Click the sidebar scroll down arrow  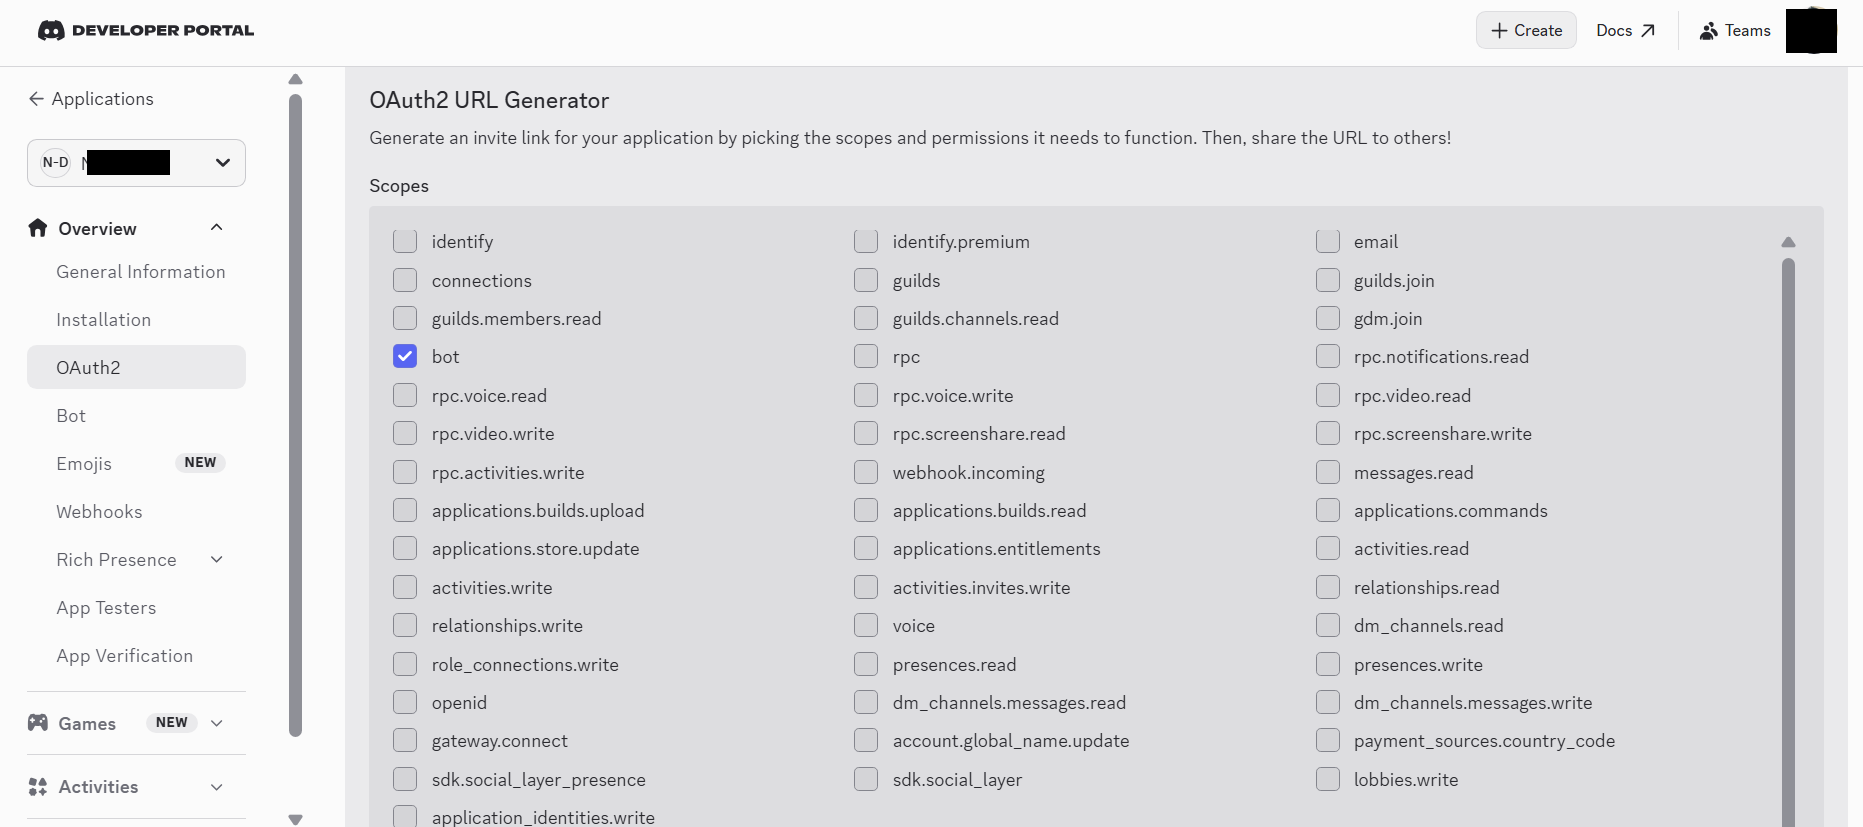[295, 819]
